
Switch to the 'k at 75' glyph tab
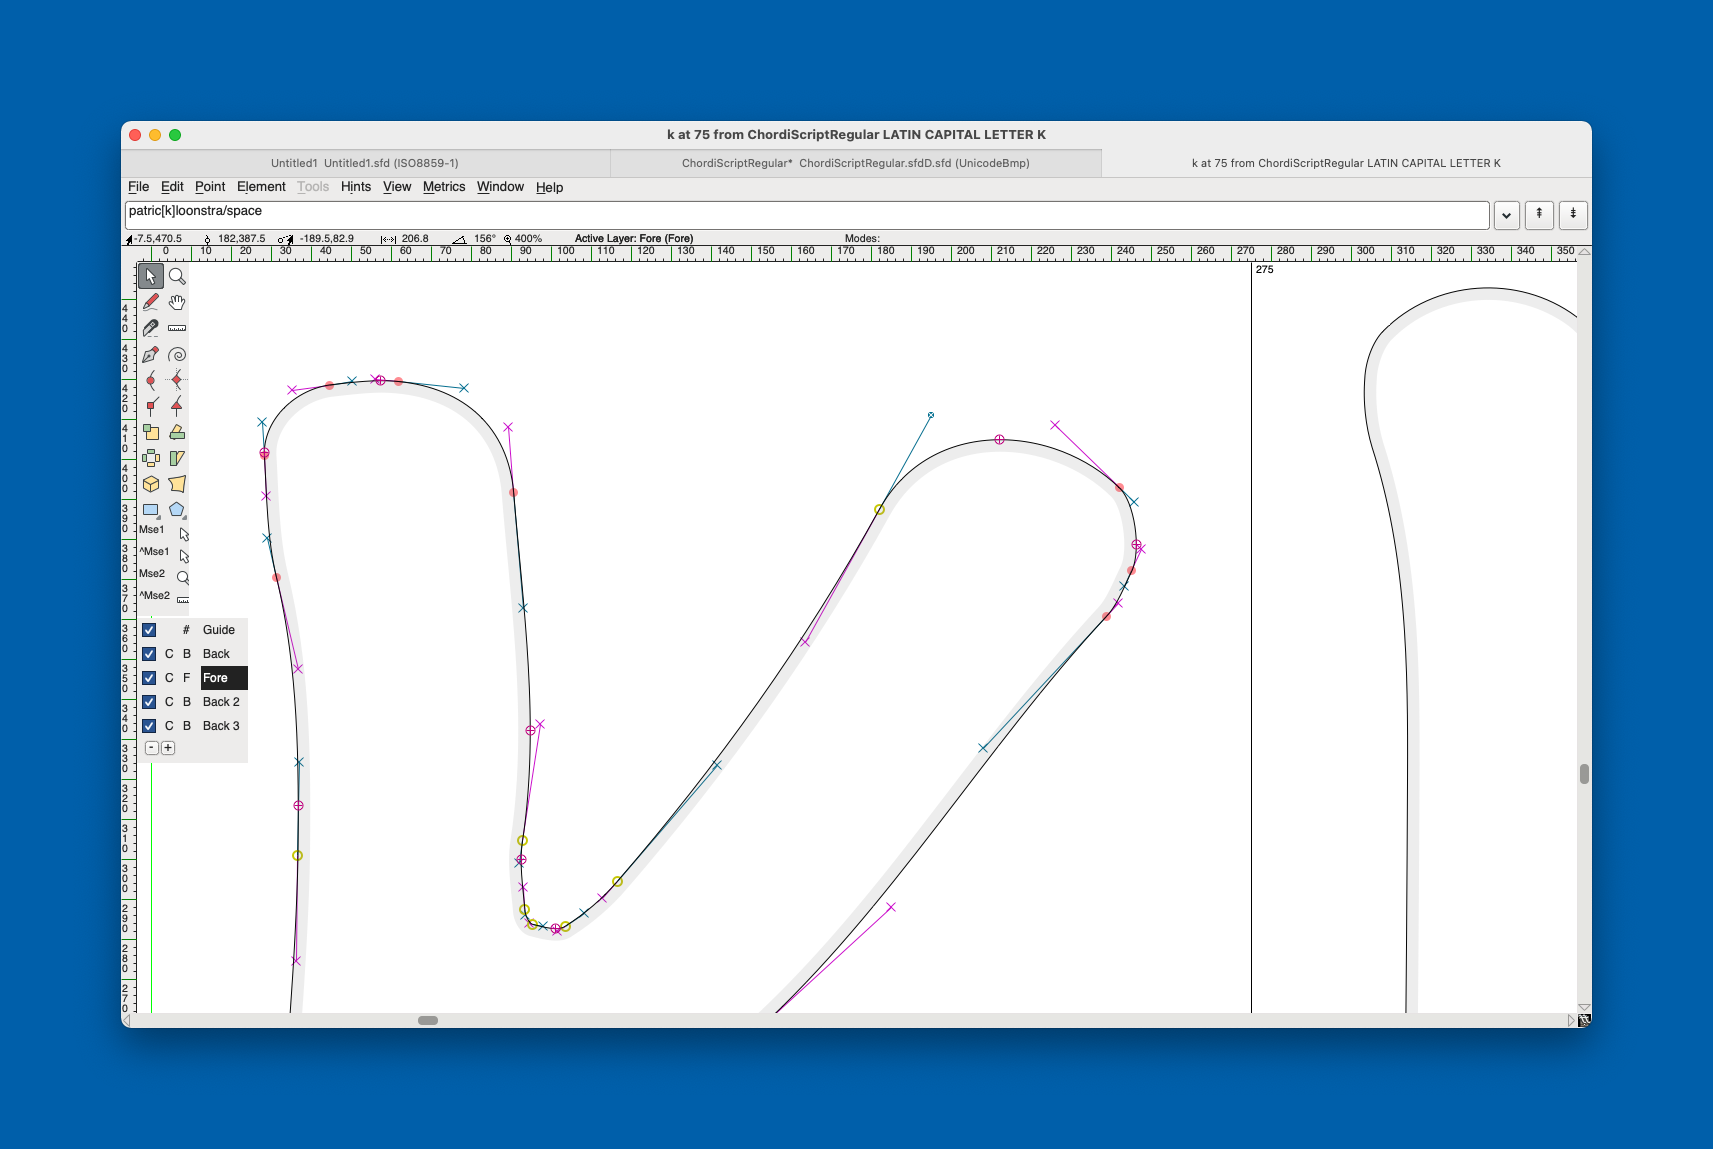1346,163
